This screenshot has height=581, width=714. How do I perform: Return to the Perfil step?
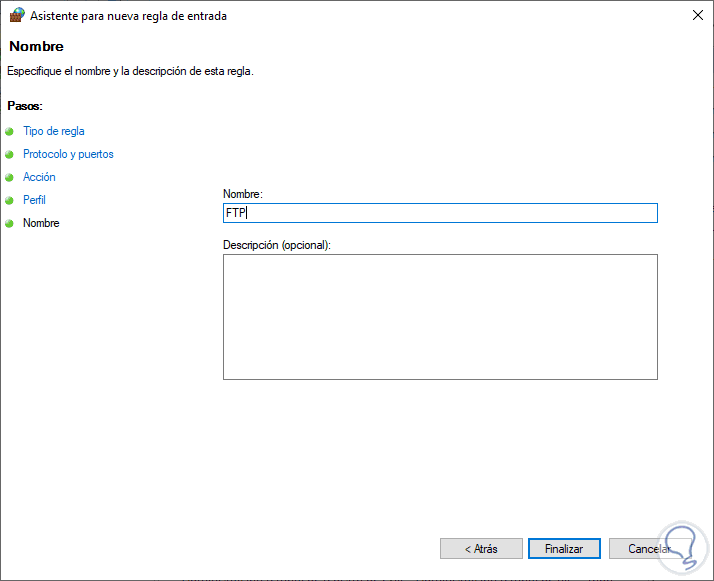tap(34, 200)
